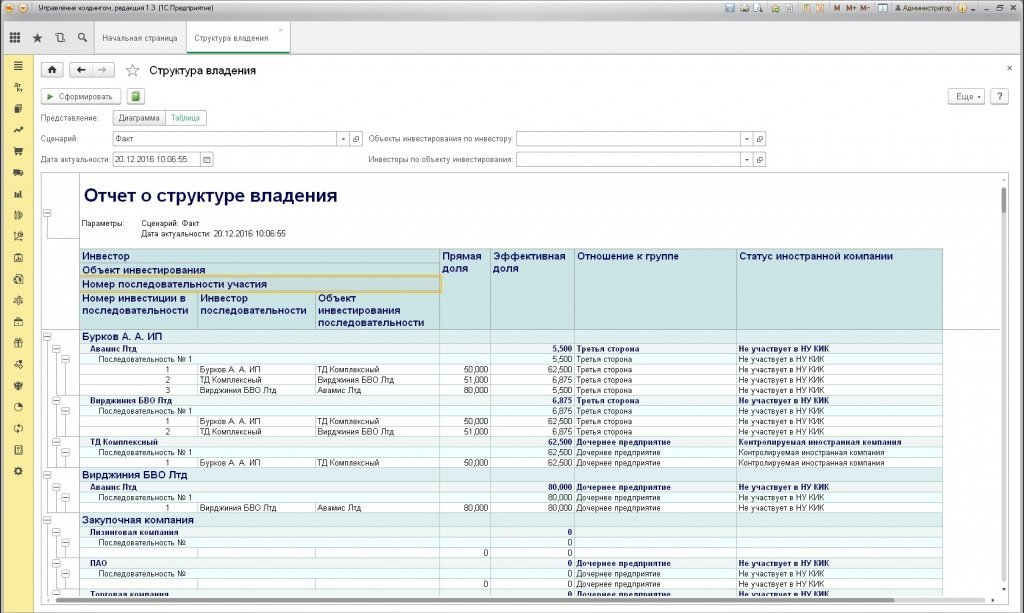Open the gift box section in the sidebar
The image size is (1024, 613).
coord(18,343)
